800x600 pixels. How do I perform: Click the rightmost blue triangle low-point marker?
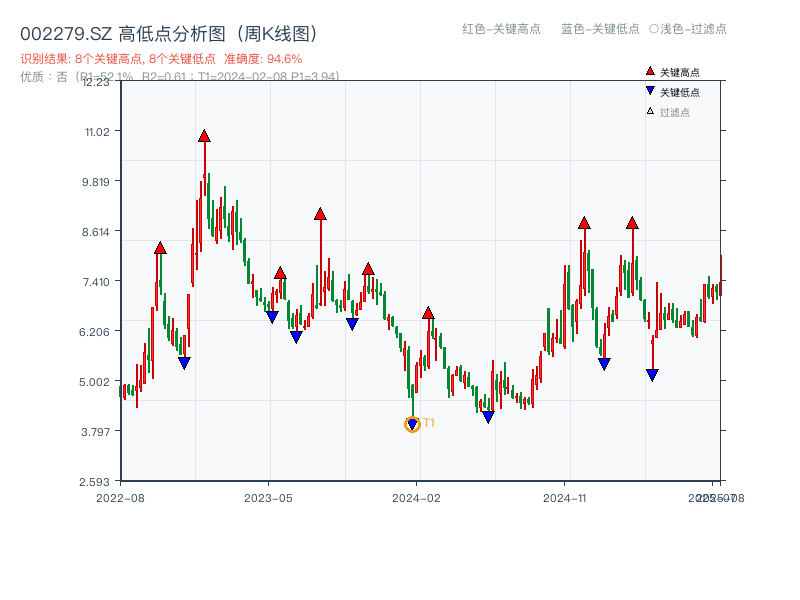coord(652,373)
